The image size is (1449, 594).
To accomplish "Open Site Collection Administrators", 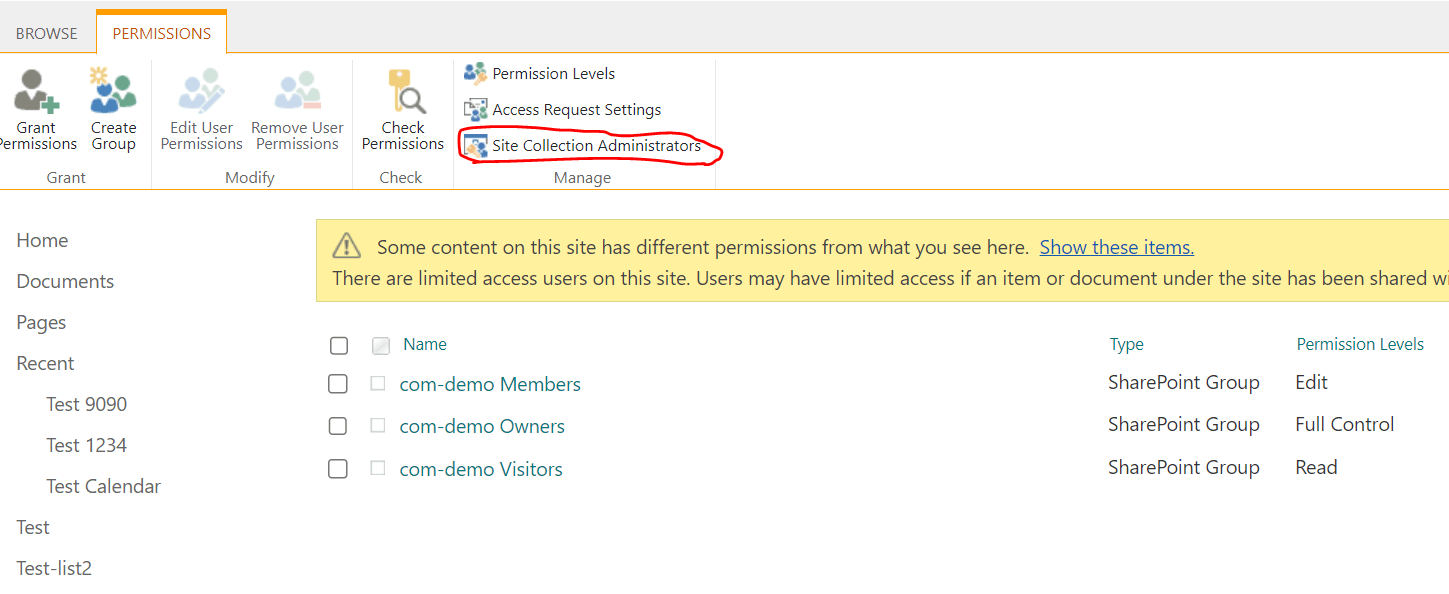I will 583,146.
